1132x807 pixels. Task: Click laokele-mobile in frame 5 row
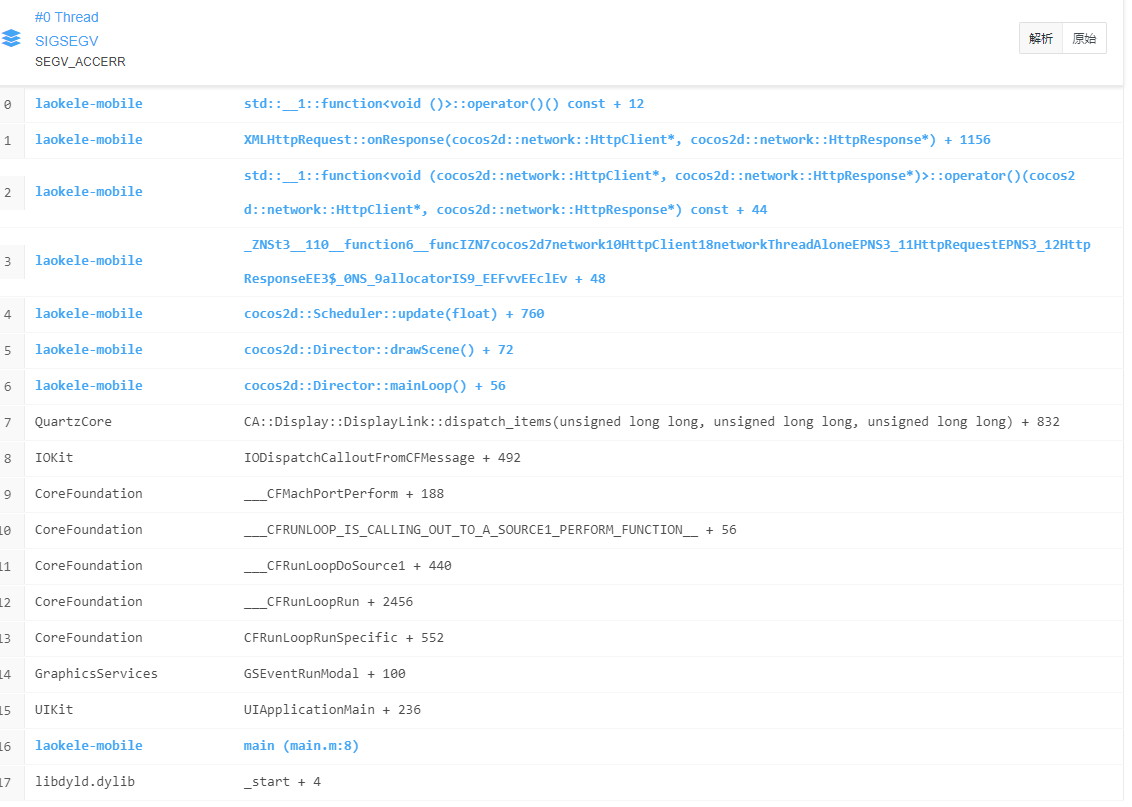tap(89, 350)
